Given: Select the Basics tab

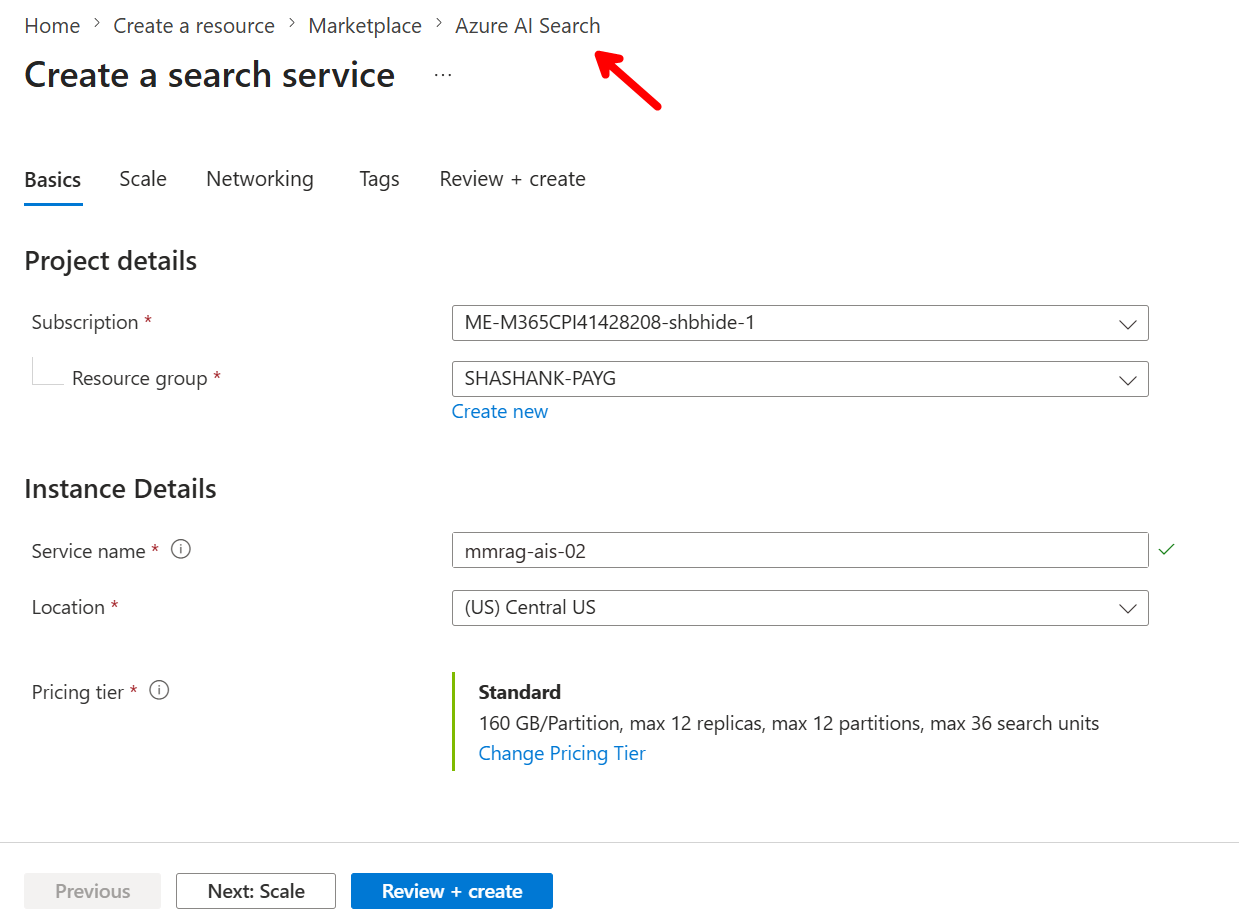Looking at the screenshot, I should (x=53, y=180).
